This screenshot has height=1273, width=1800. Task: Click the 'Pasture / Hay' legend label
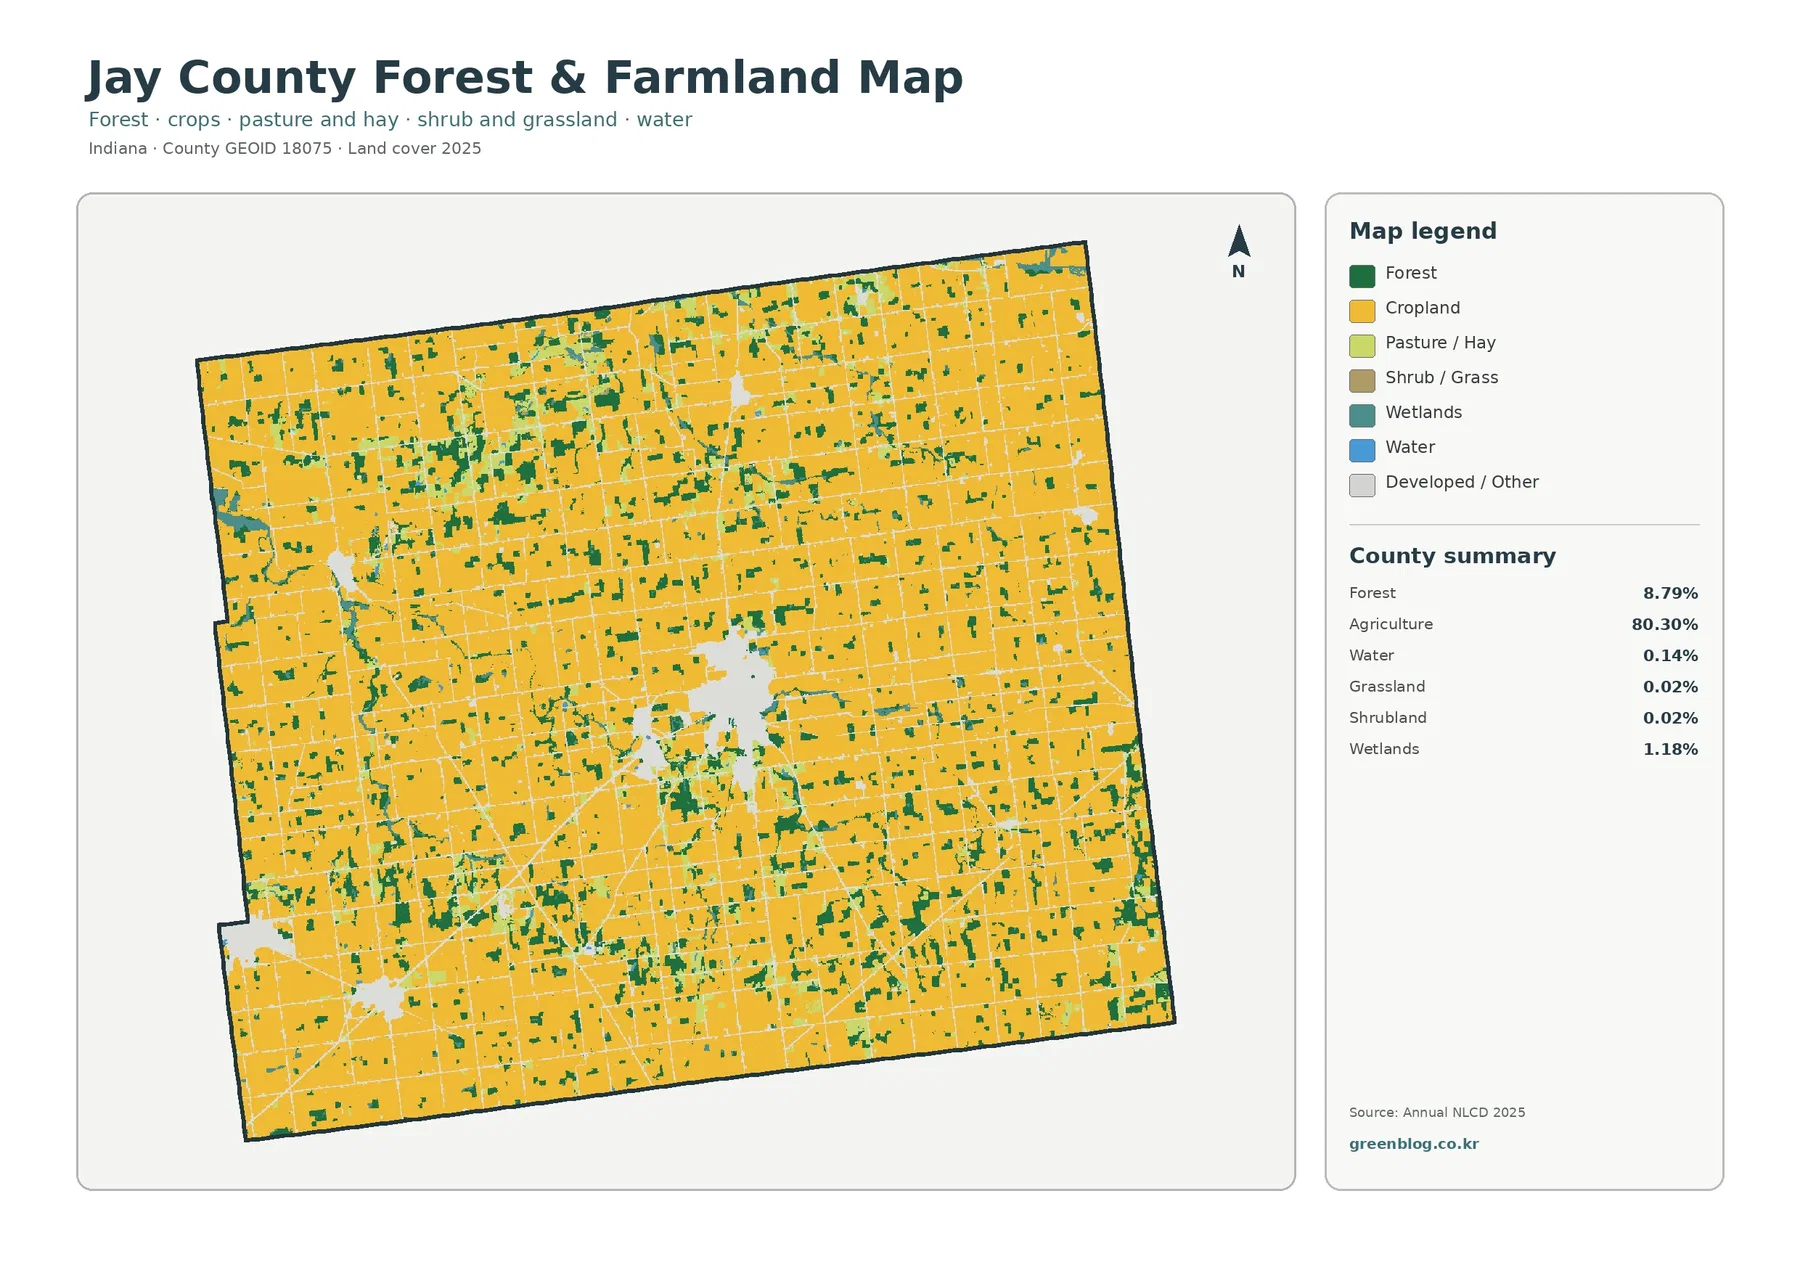pos(1440,343)
